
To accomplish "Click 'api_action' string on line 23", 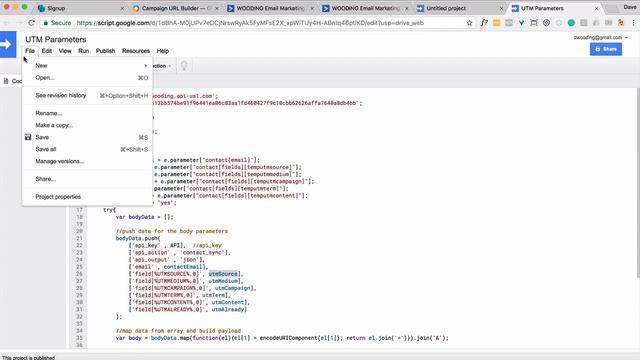I will tap(151, 253).
